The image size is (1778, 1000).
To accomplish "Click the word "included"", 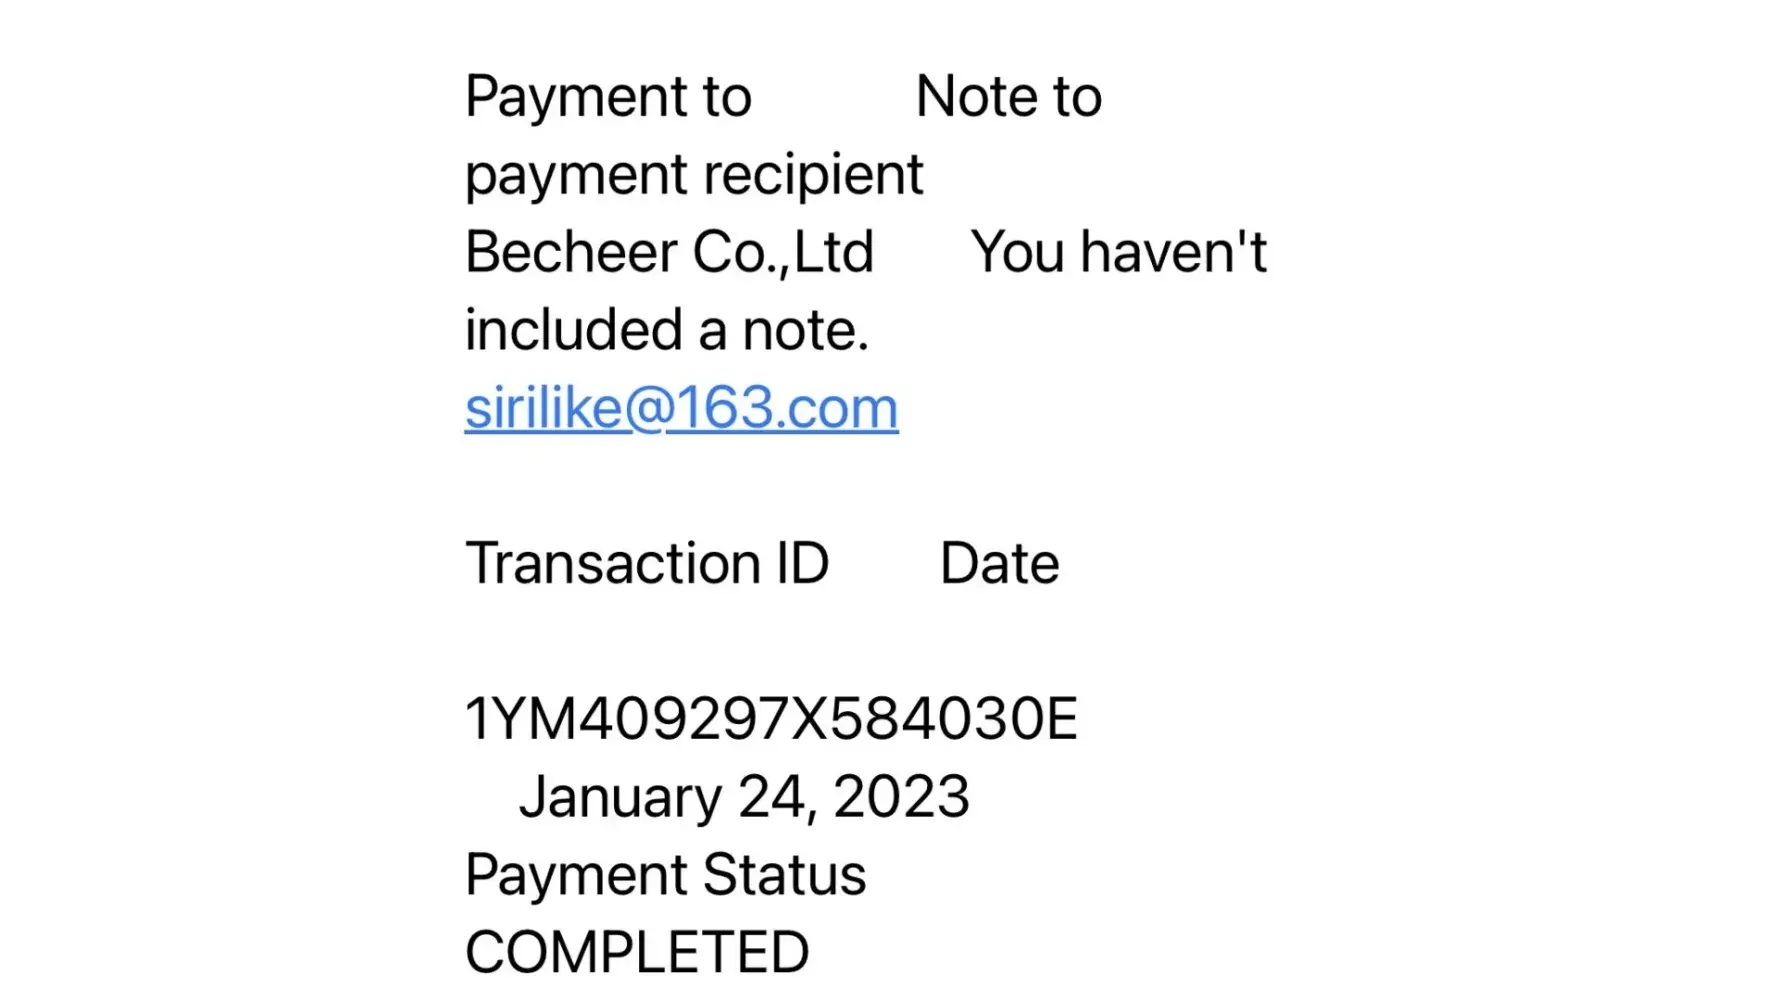I will coord(573,330).
